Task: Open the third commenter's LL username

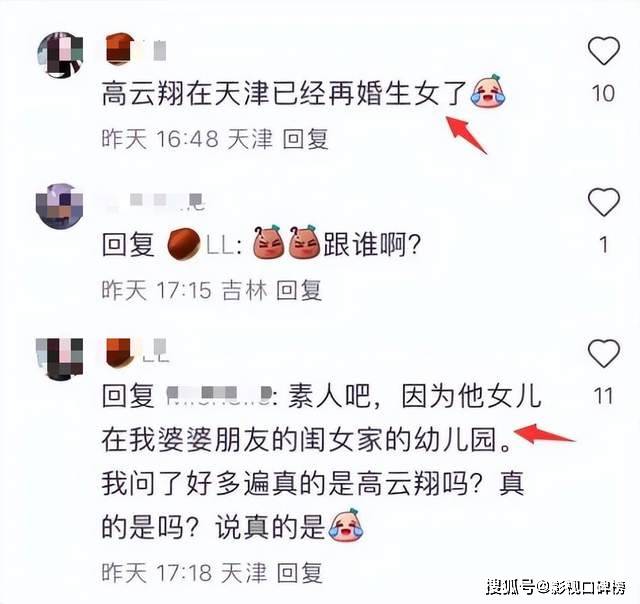Action: click(137, 352)
